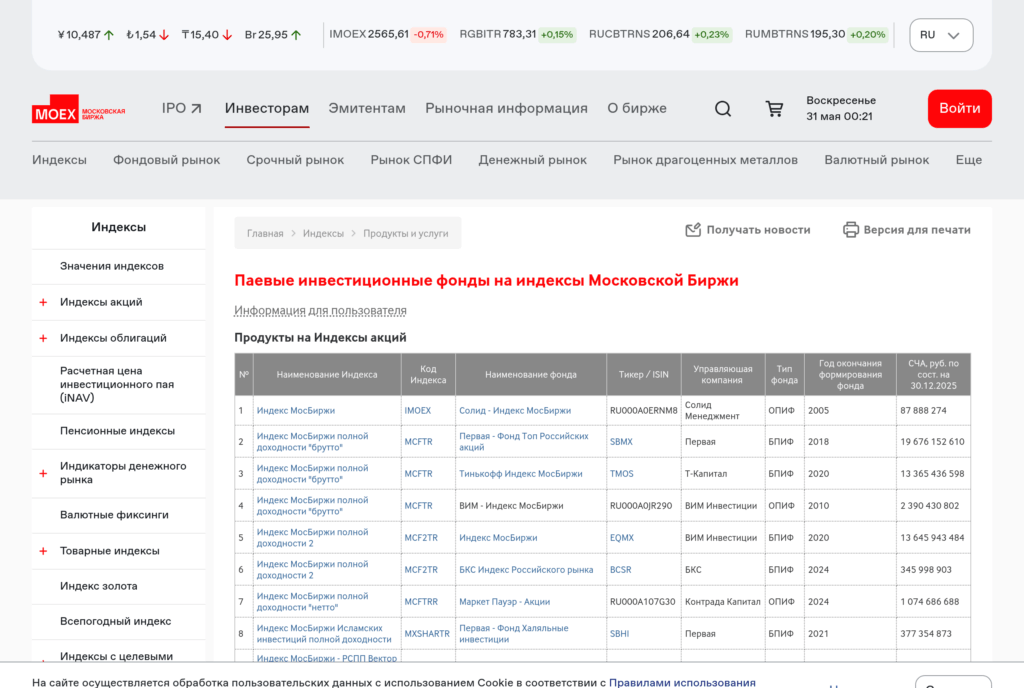Open Маркет Пауэр - Акции fund link

tap(504, 602)
